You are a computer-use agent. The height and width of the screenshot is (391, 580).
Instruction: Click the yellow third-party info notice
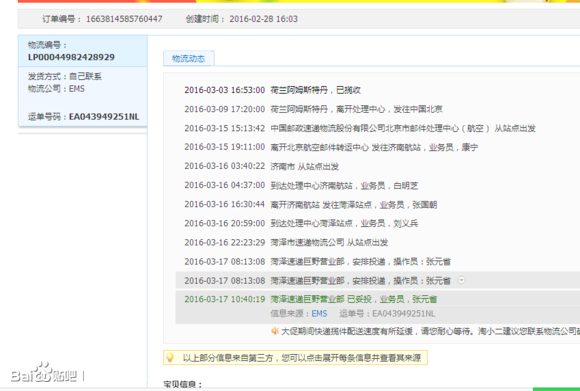[x=295, y=358]
